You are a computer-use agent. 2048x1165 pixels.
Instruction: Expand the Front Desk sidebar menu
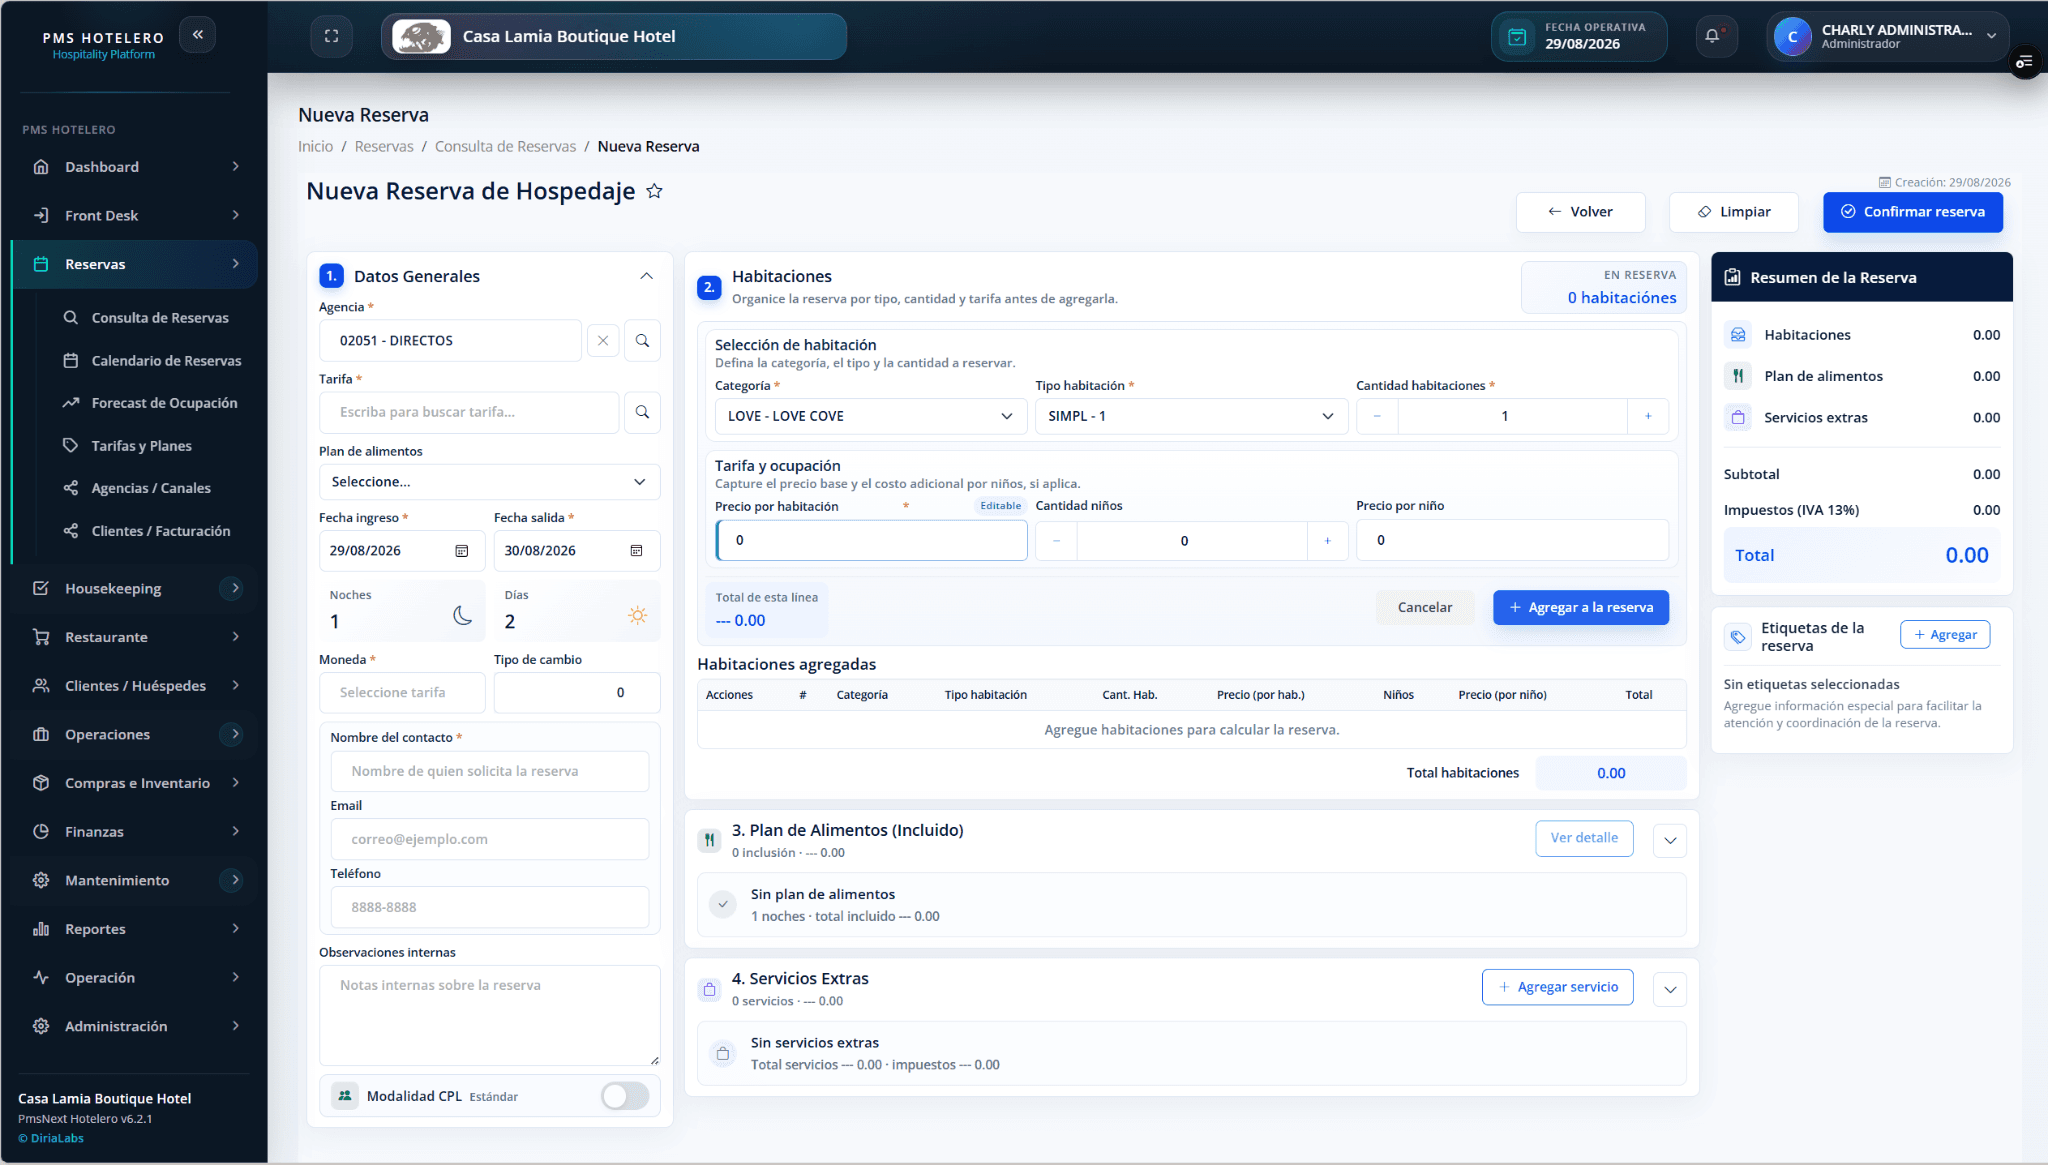pyautogui.click(x=134, y=215)
